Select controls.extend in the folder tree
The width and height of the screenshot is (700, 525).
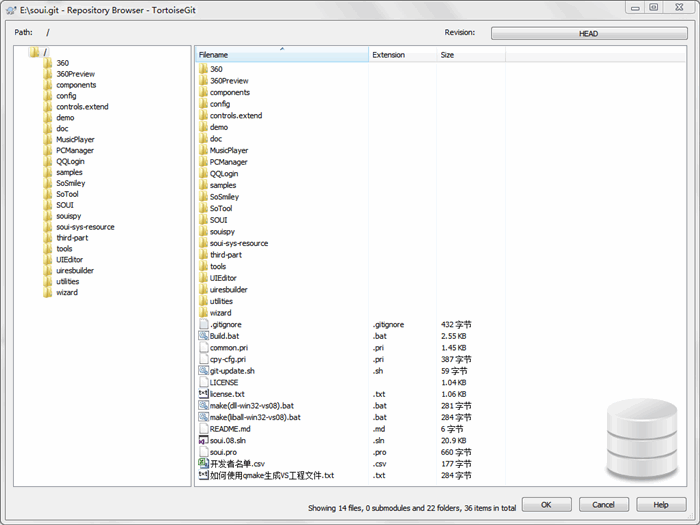[82, 107]
